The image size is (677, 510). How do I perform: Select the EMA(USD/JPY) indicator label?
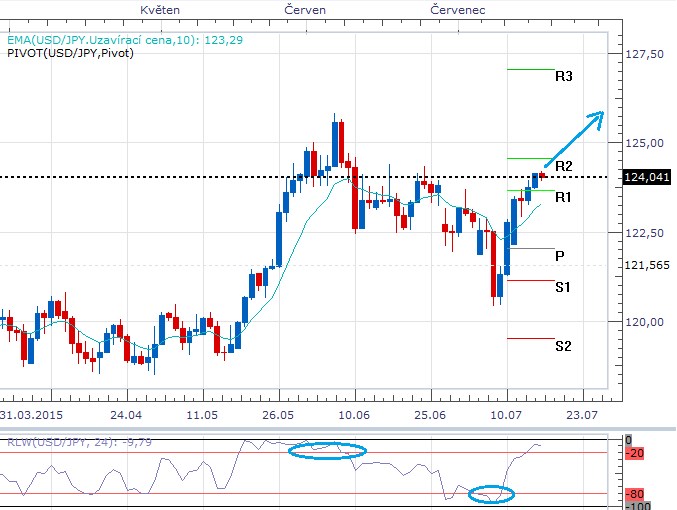click(125, 40)
